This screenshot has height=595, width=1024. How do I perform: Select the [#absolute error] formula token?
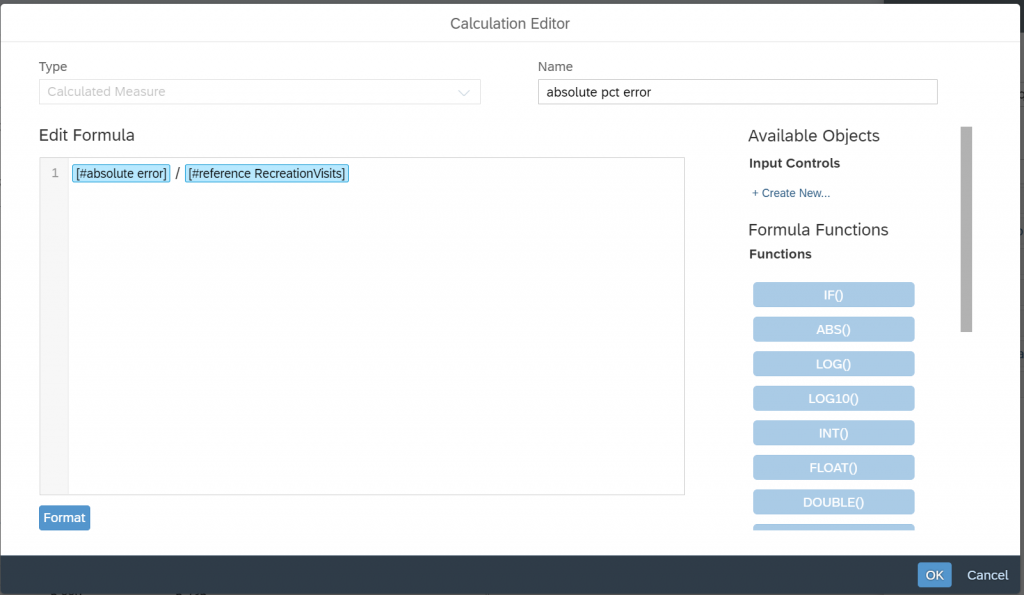pos(121,173)
